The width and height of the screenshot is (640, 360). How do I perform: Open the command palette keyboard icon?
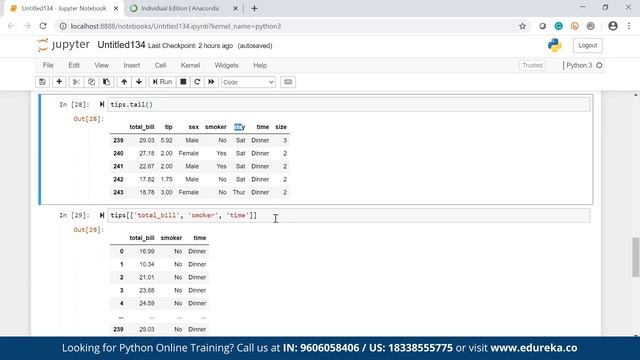pyautogui.click(x=288, y=82)
